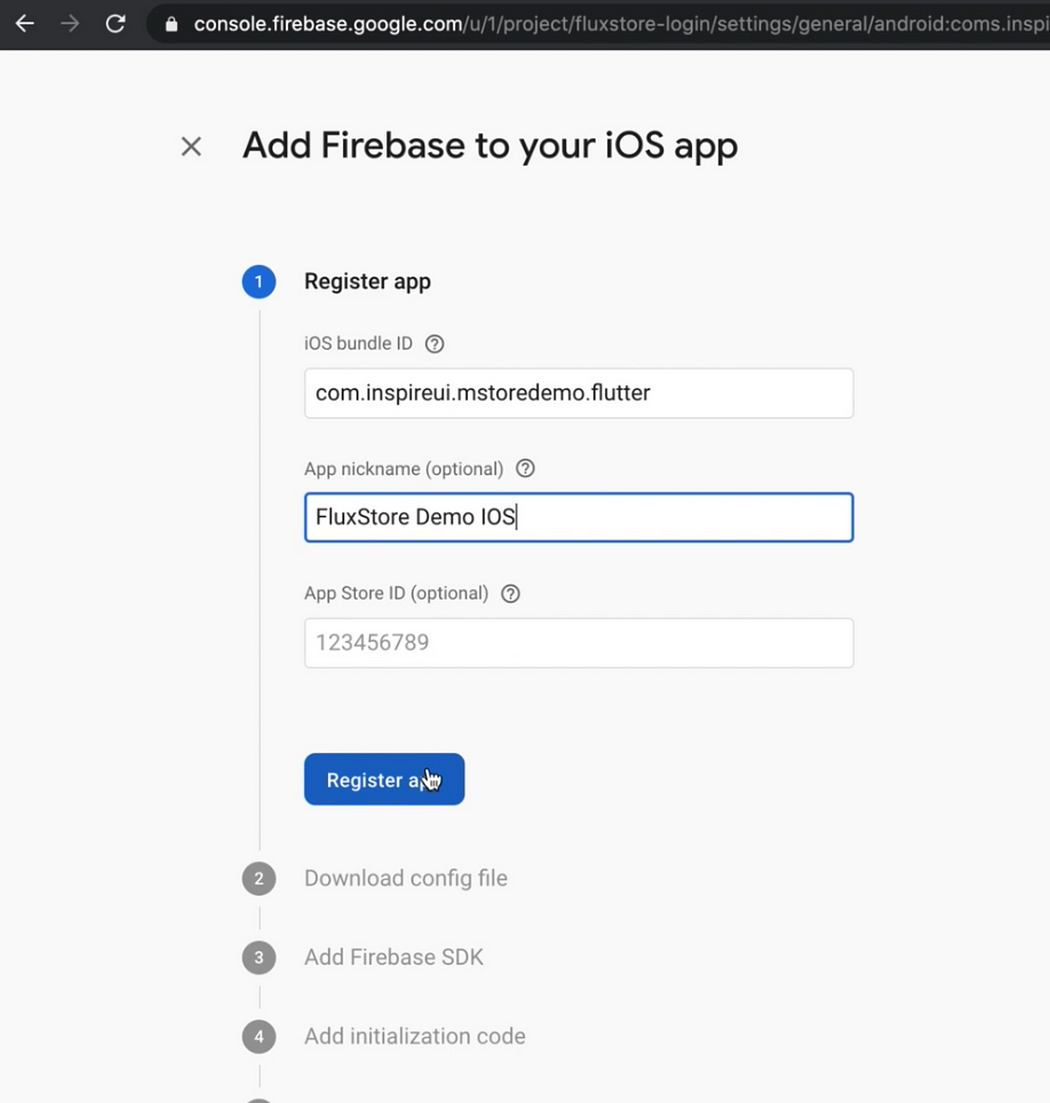Image resolution: width=1050 pixels, height=1103 pixels.
Task: Open help for App Store ID
Action: click(510, 594)
